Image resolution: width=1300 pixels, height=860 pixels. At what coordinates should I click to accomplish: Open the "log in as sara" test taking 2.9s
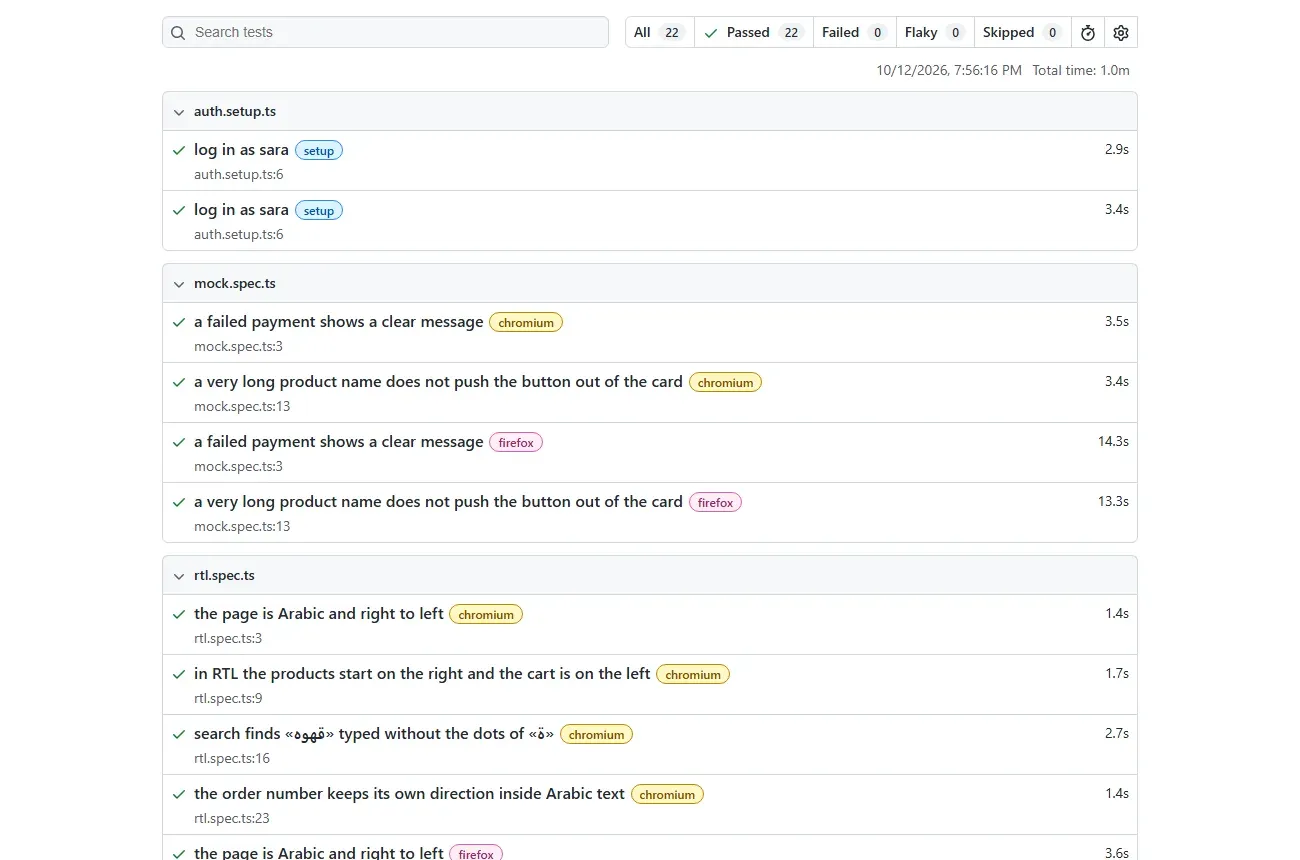(241, 150)
